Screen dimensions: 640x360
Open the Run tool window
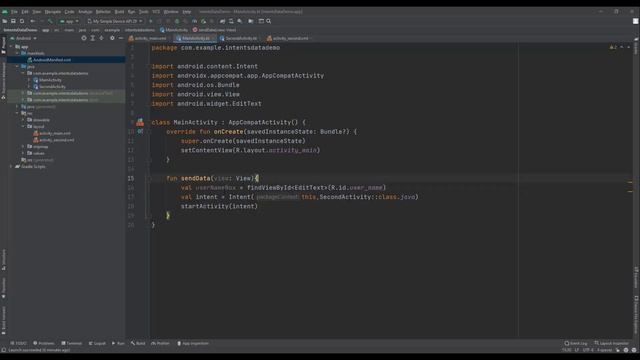point(118,343)
